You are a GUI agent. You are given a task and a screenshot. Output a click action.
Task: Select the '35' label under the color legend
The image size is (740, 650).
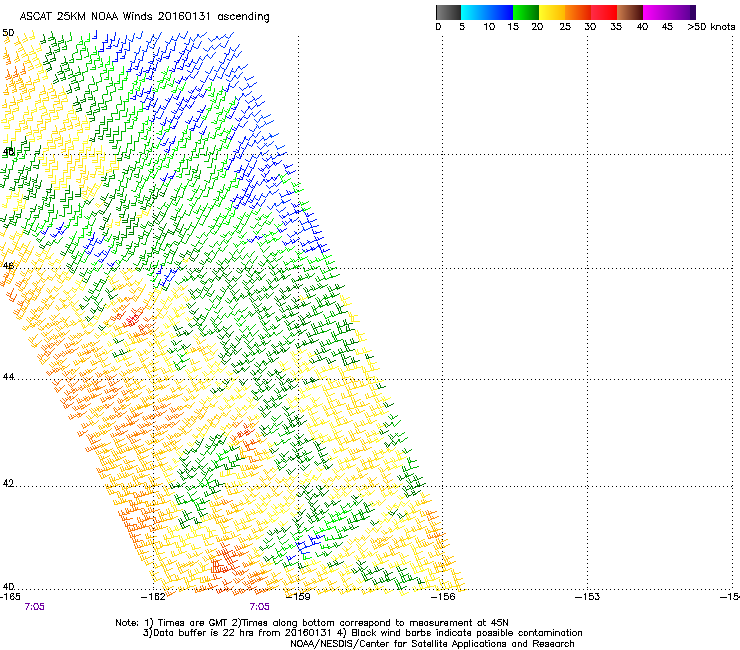pos(616,27)
